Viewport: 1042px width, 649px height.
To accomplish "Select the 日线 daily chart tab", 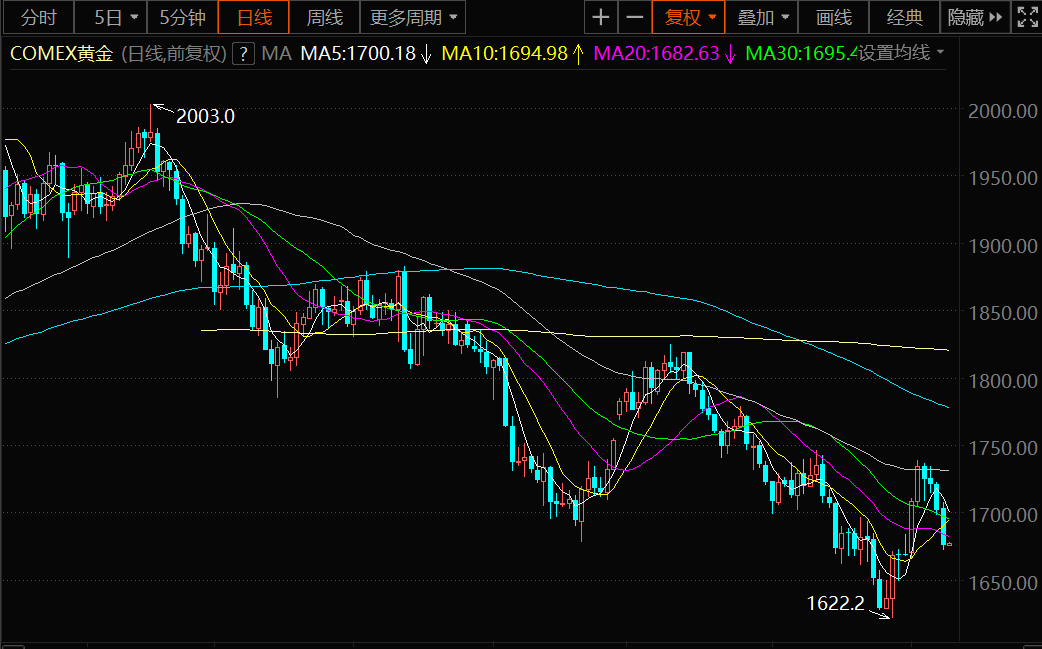I will click(254, 17).
